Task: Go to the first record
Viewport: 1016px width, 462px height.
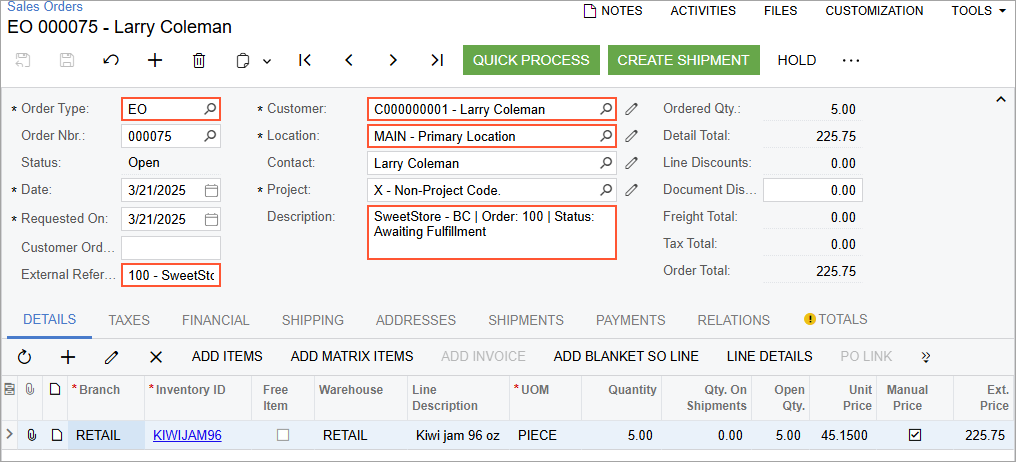Action: (305, 60)
